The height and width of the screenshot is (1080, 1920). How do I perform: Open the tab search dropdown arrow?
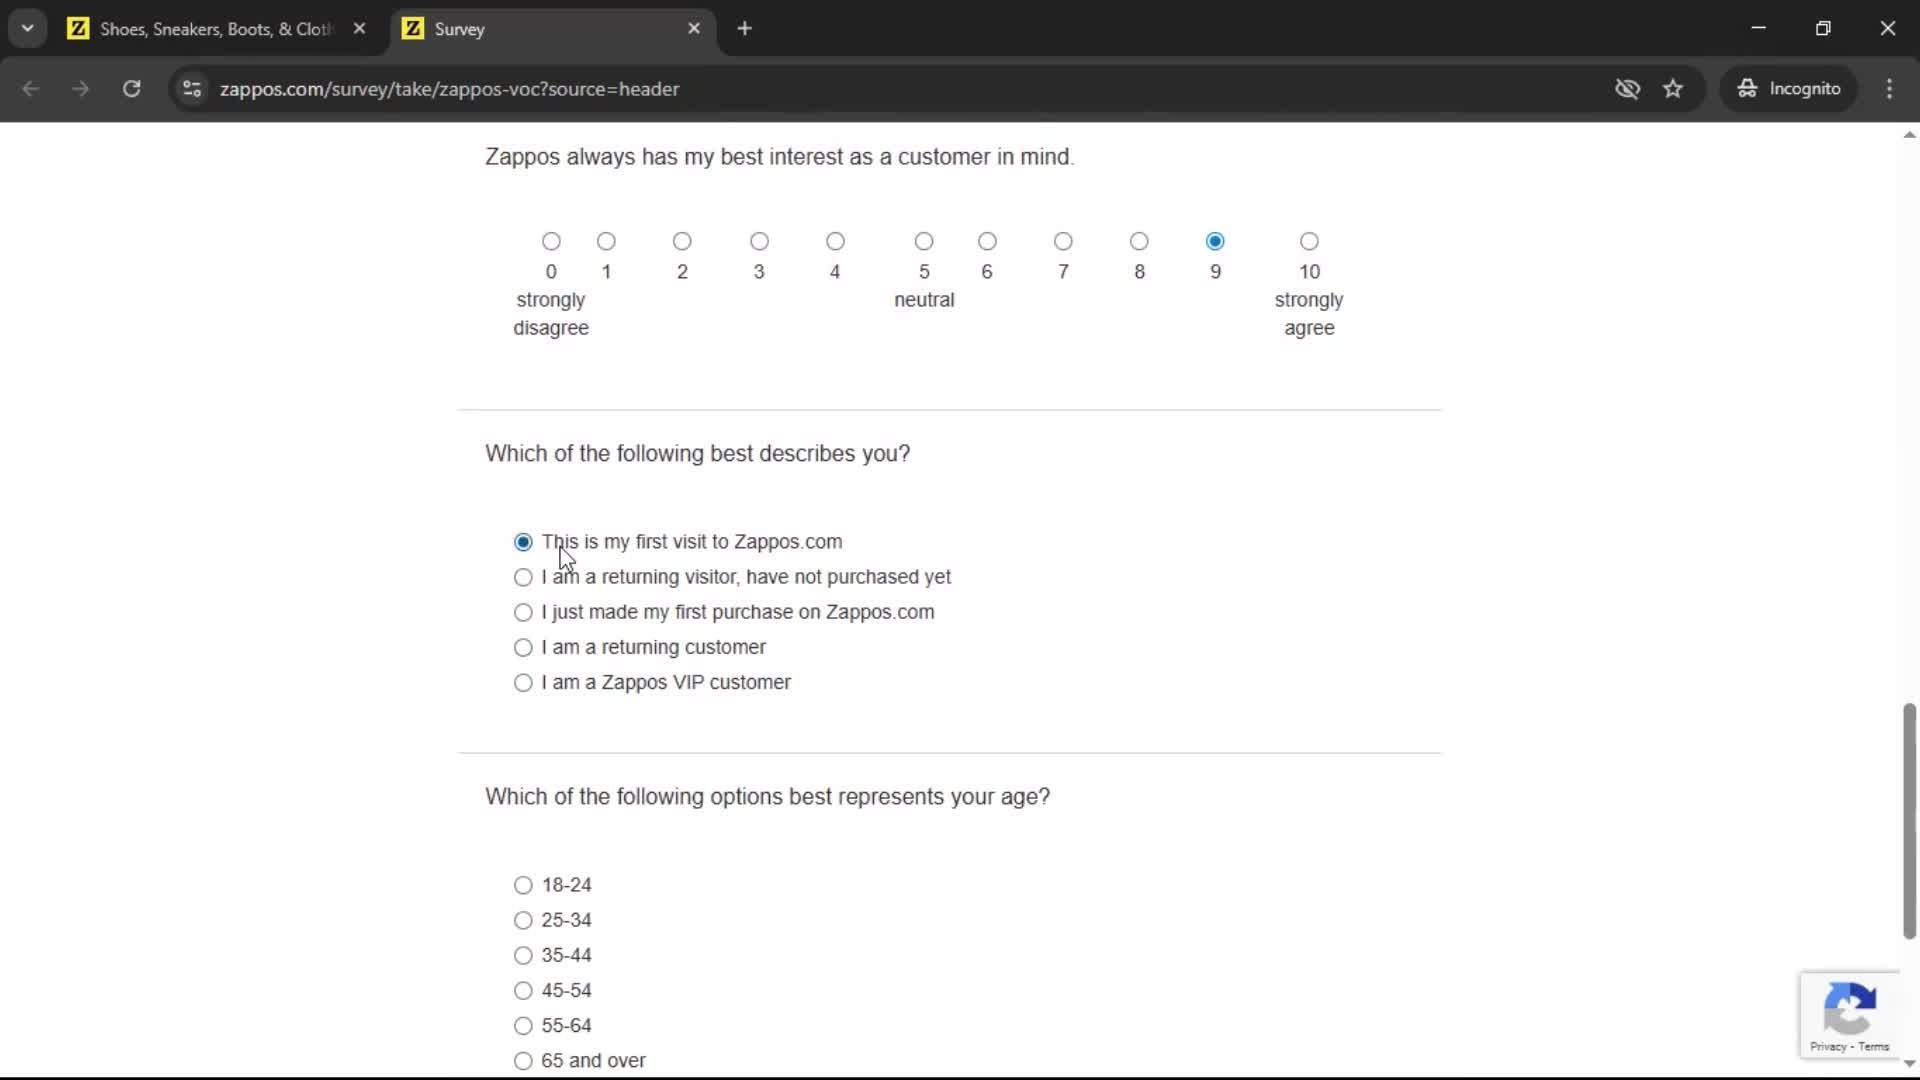coord(28,29)
